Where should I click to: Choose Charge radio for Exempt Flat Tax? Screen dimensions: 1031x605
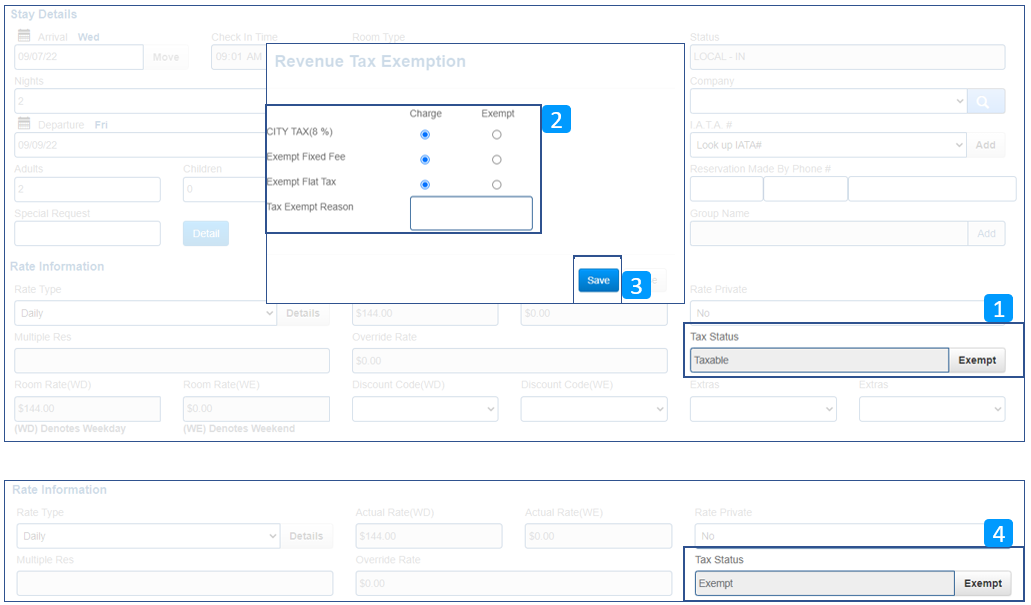425,184
